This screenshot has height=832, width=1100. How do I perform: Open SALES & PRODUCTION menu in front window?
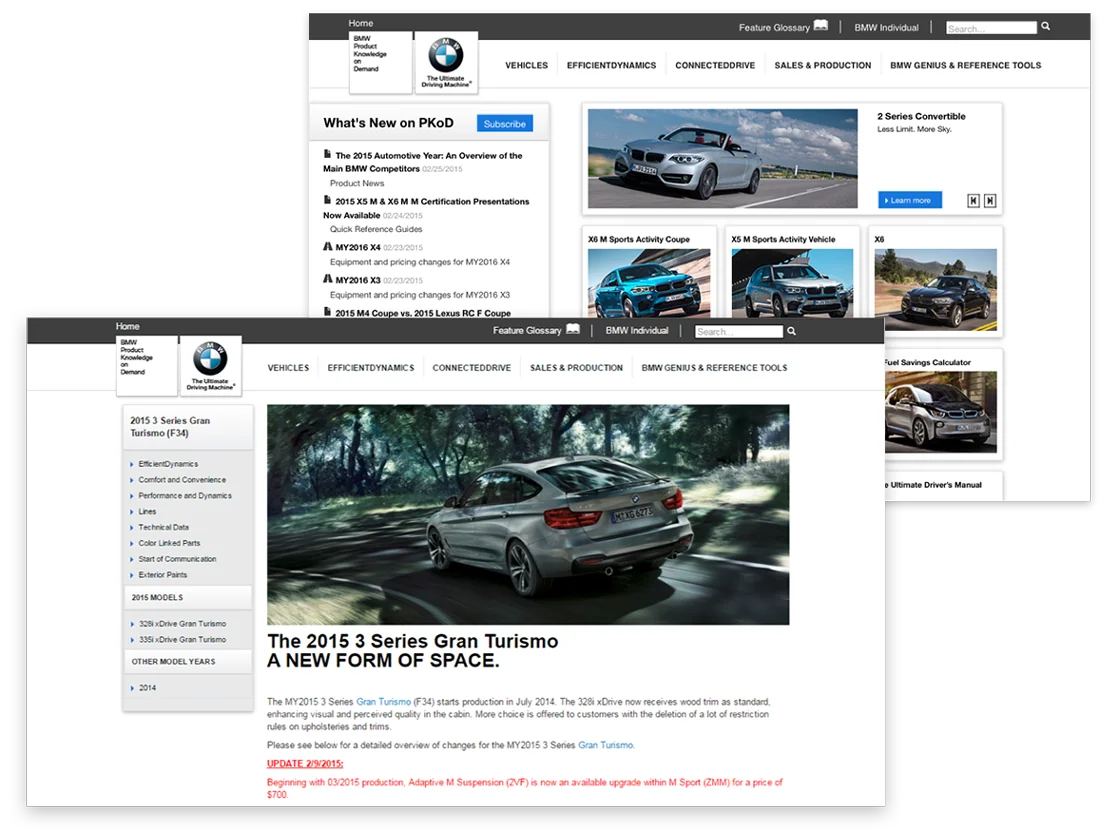pos(577,368)
